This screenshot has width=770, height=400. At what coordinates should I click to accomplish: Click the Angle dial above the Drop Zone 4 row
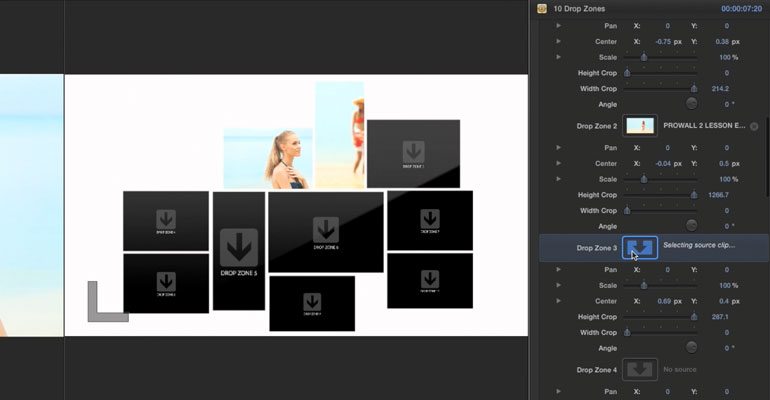(x=691, y=347)
